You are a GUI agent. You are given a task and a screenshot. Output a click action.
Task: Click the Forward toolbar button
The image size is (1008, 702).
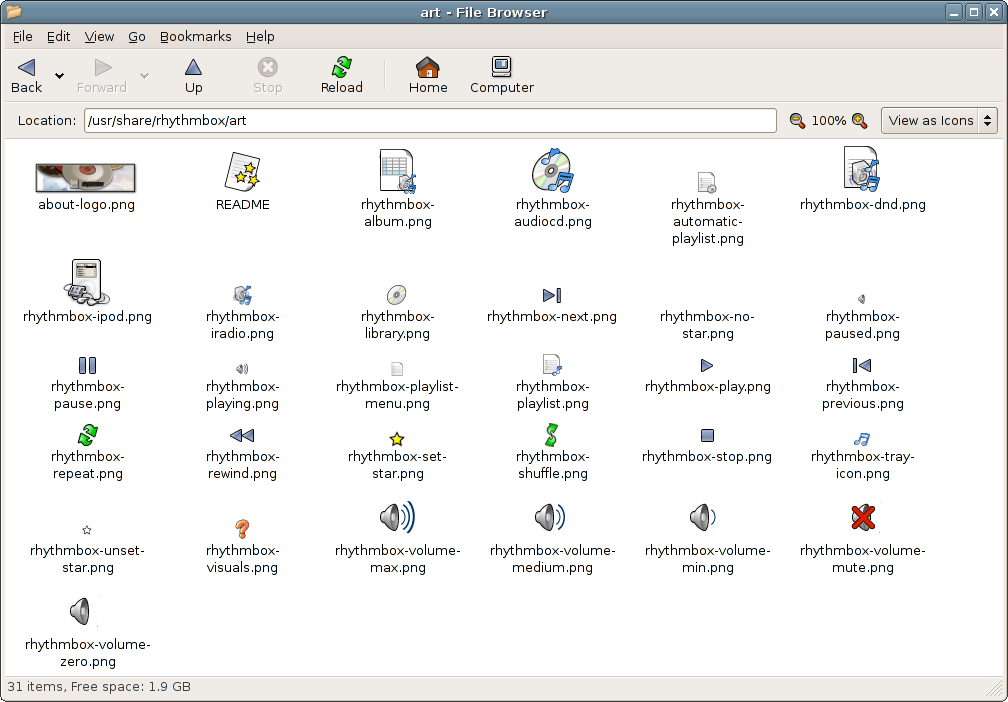[x=102, y=76]
